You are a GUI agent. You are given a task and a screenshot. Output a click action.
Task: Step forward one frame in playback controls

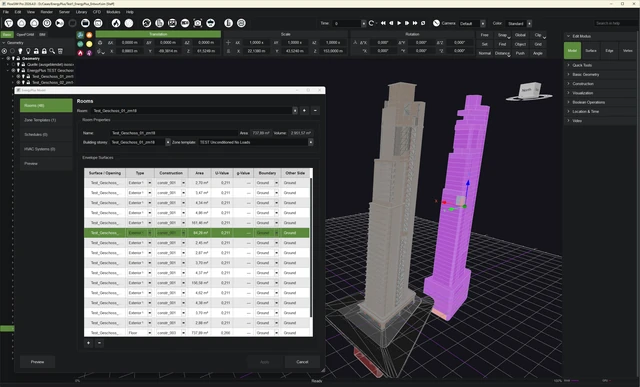(407, 23)
